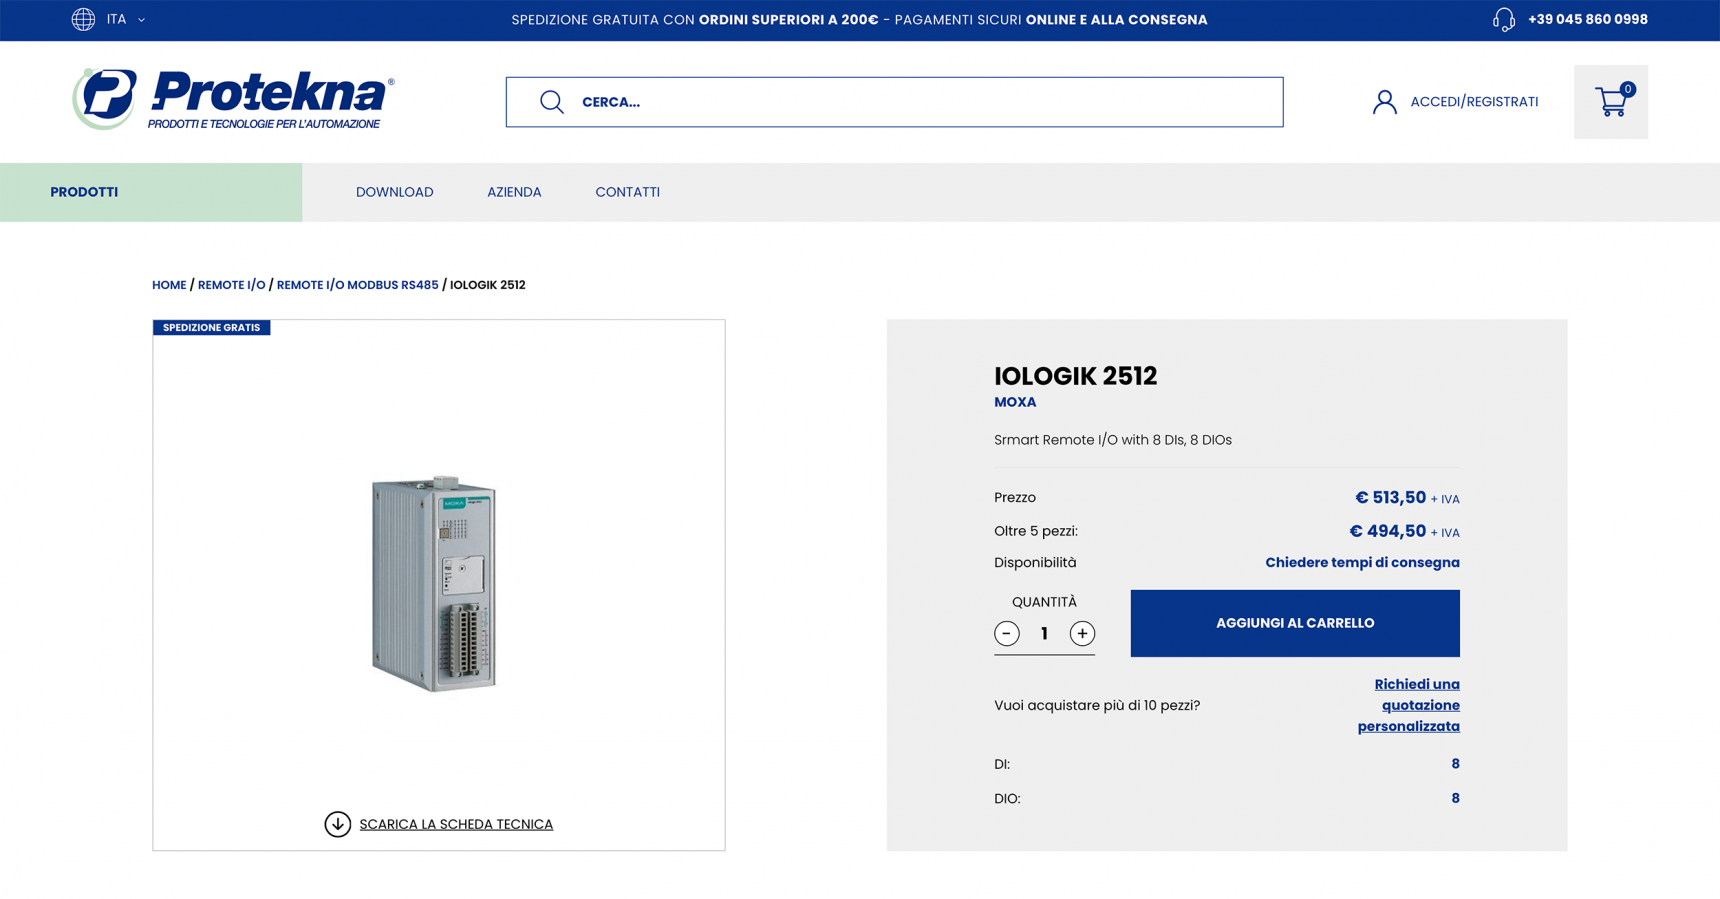The image size is (1720, 899).
Task: Click the Spedizione Gratis badge
Action: click(x=211, y=327)
